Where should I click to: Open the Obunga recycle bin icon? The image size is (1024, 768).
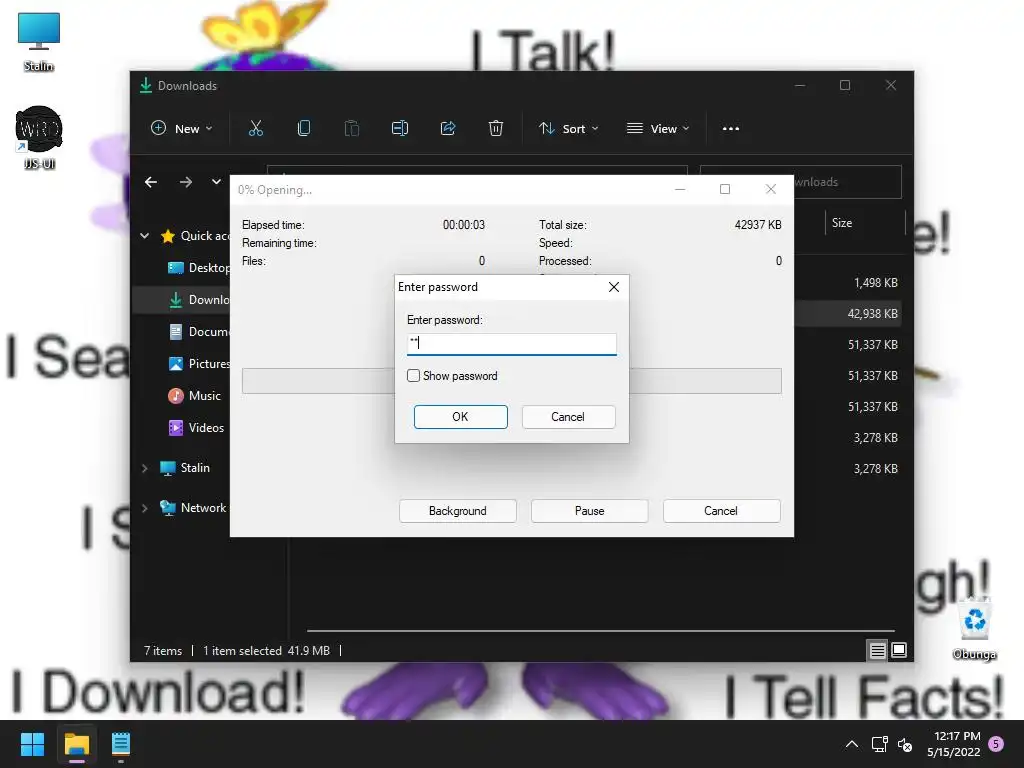point(974,628)
